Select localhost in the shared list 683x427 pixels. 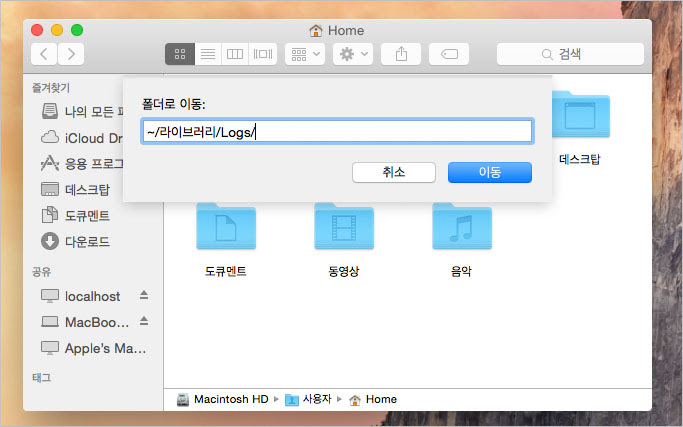coord(81,296)
